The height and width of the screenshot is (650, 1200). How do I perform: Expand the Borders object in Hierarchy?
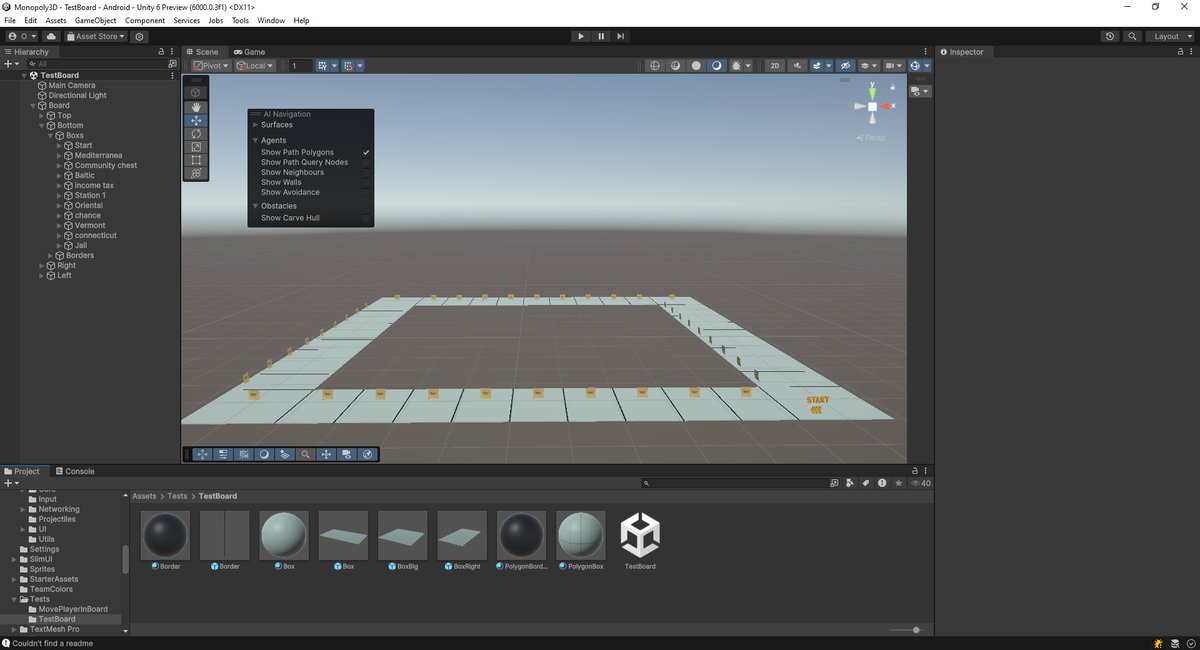click(50, 255)
